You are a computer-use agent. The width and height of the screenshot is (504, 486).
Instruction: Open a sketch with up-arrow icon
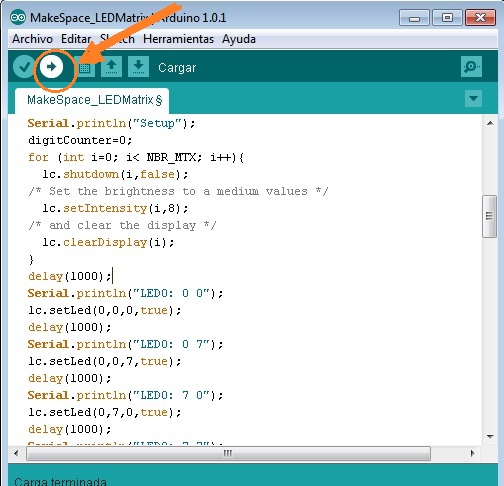[x=111, y=67]
